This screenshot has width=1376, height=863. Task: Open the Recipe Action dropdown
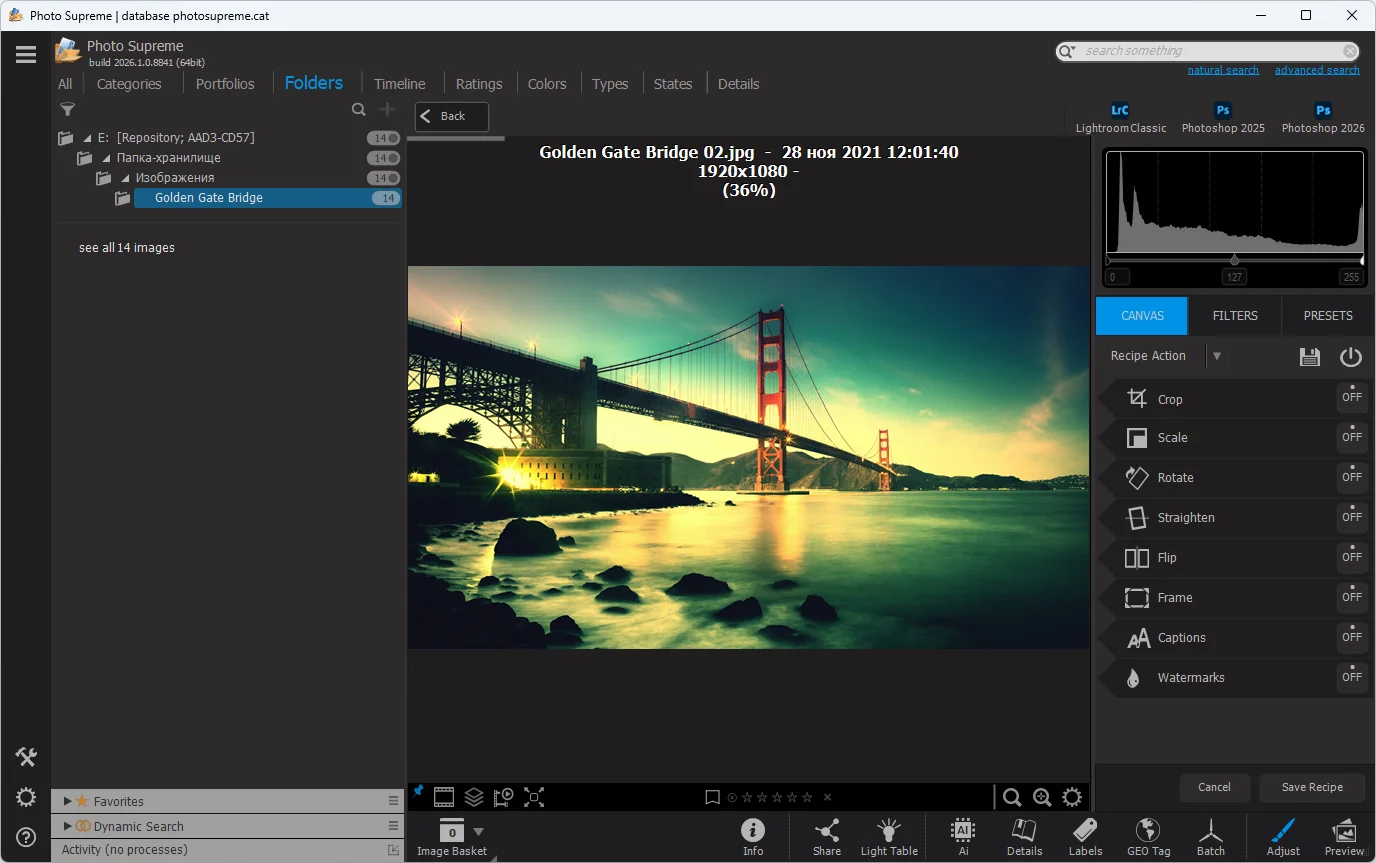click(1216, 356)
